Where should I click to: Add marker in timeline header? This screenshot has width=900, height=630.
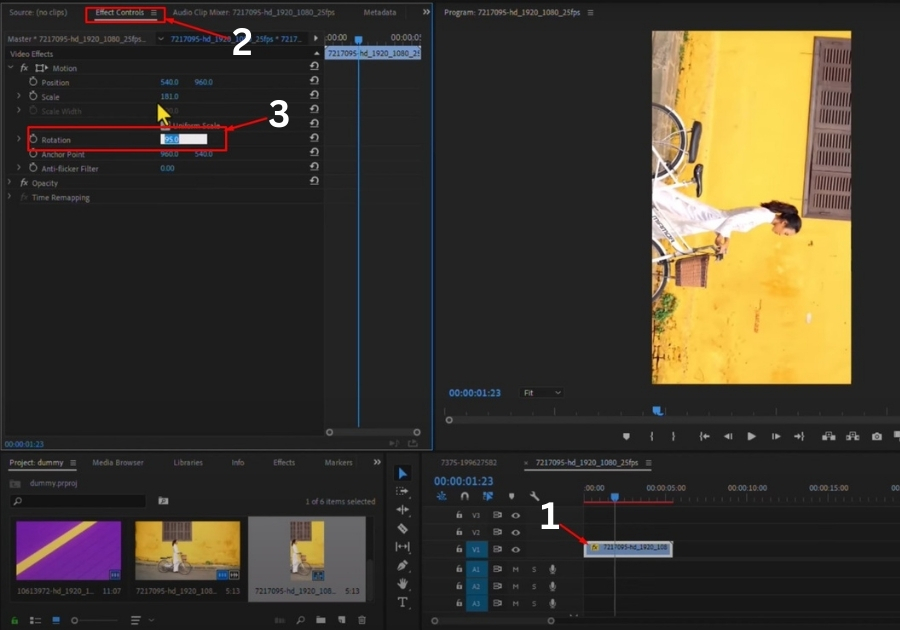point(511,496)
